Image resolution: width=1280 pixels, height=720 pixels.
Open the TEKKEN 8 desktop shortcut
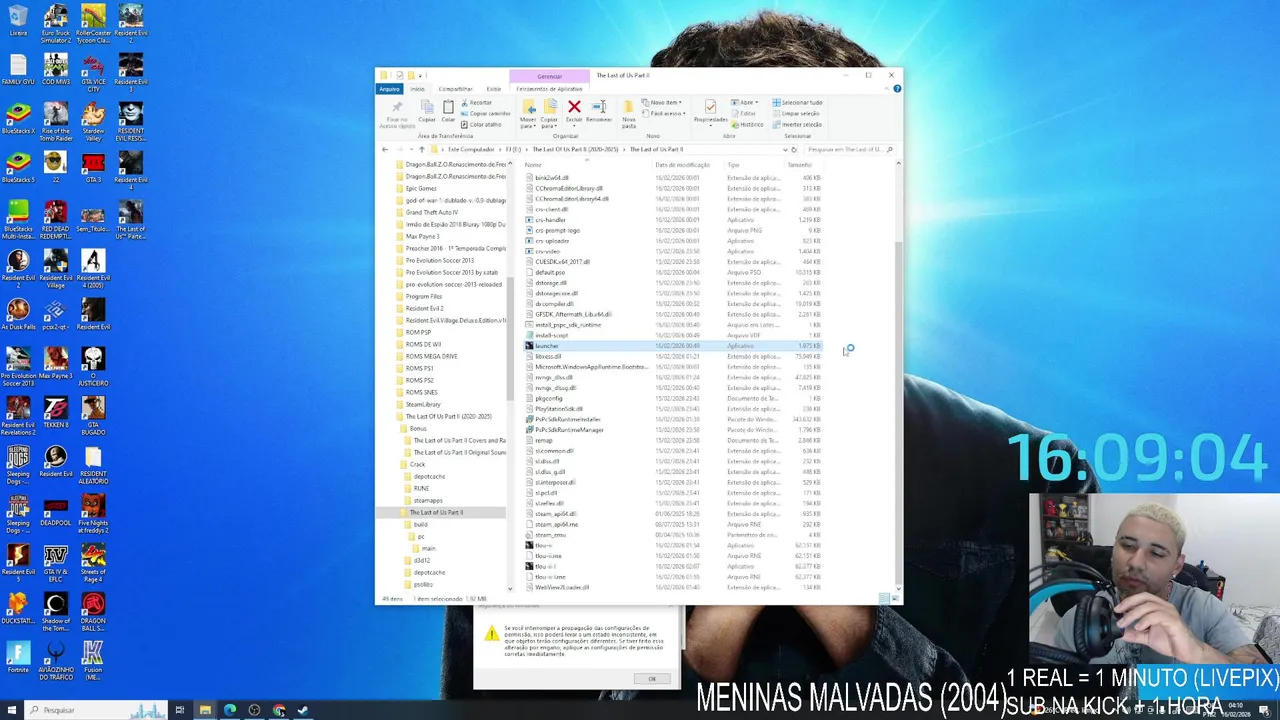[55, 412]
